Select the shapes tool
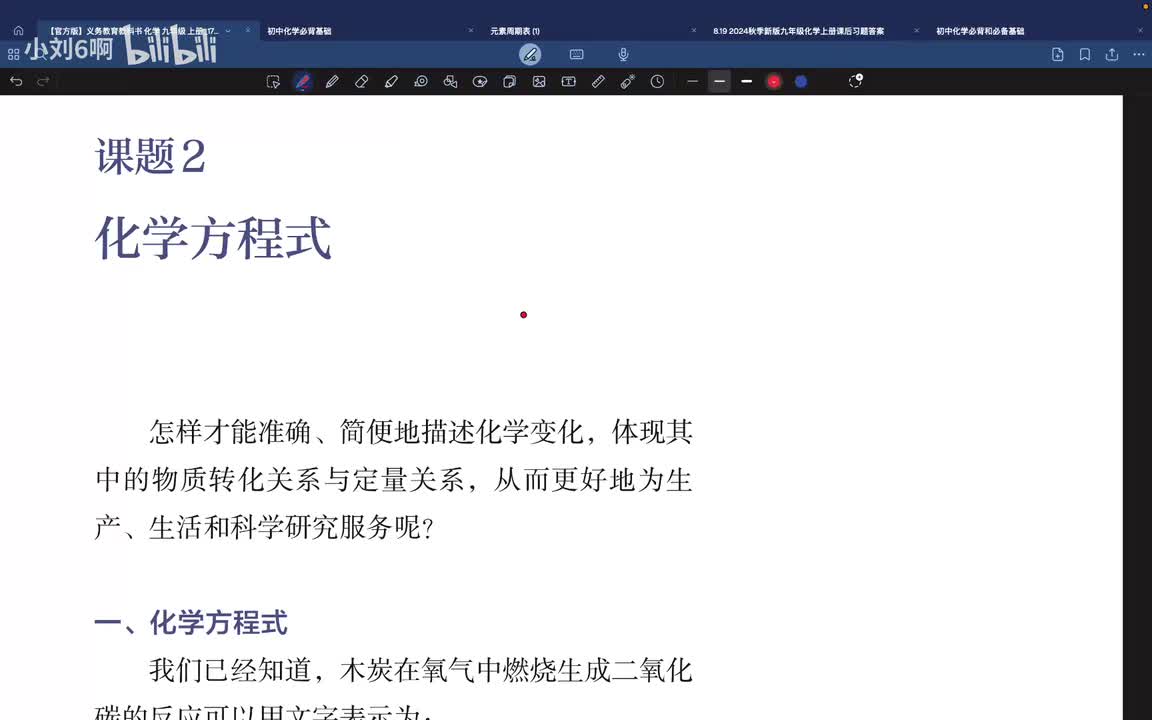Viewport: 1152px width, 720px height. tap(450, 82)
